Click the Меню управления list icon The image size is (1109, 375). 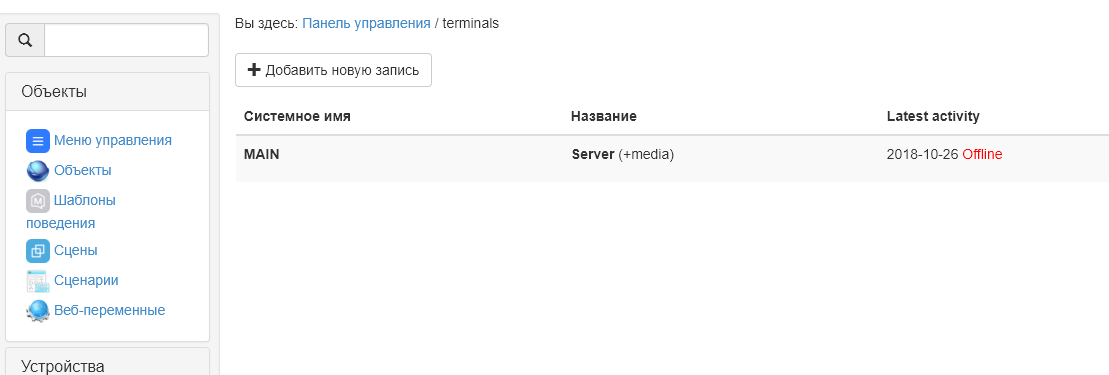[37, 141]
